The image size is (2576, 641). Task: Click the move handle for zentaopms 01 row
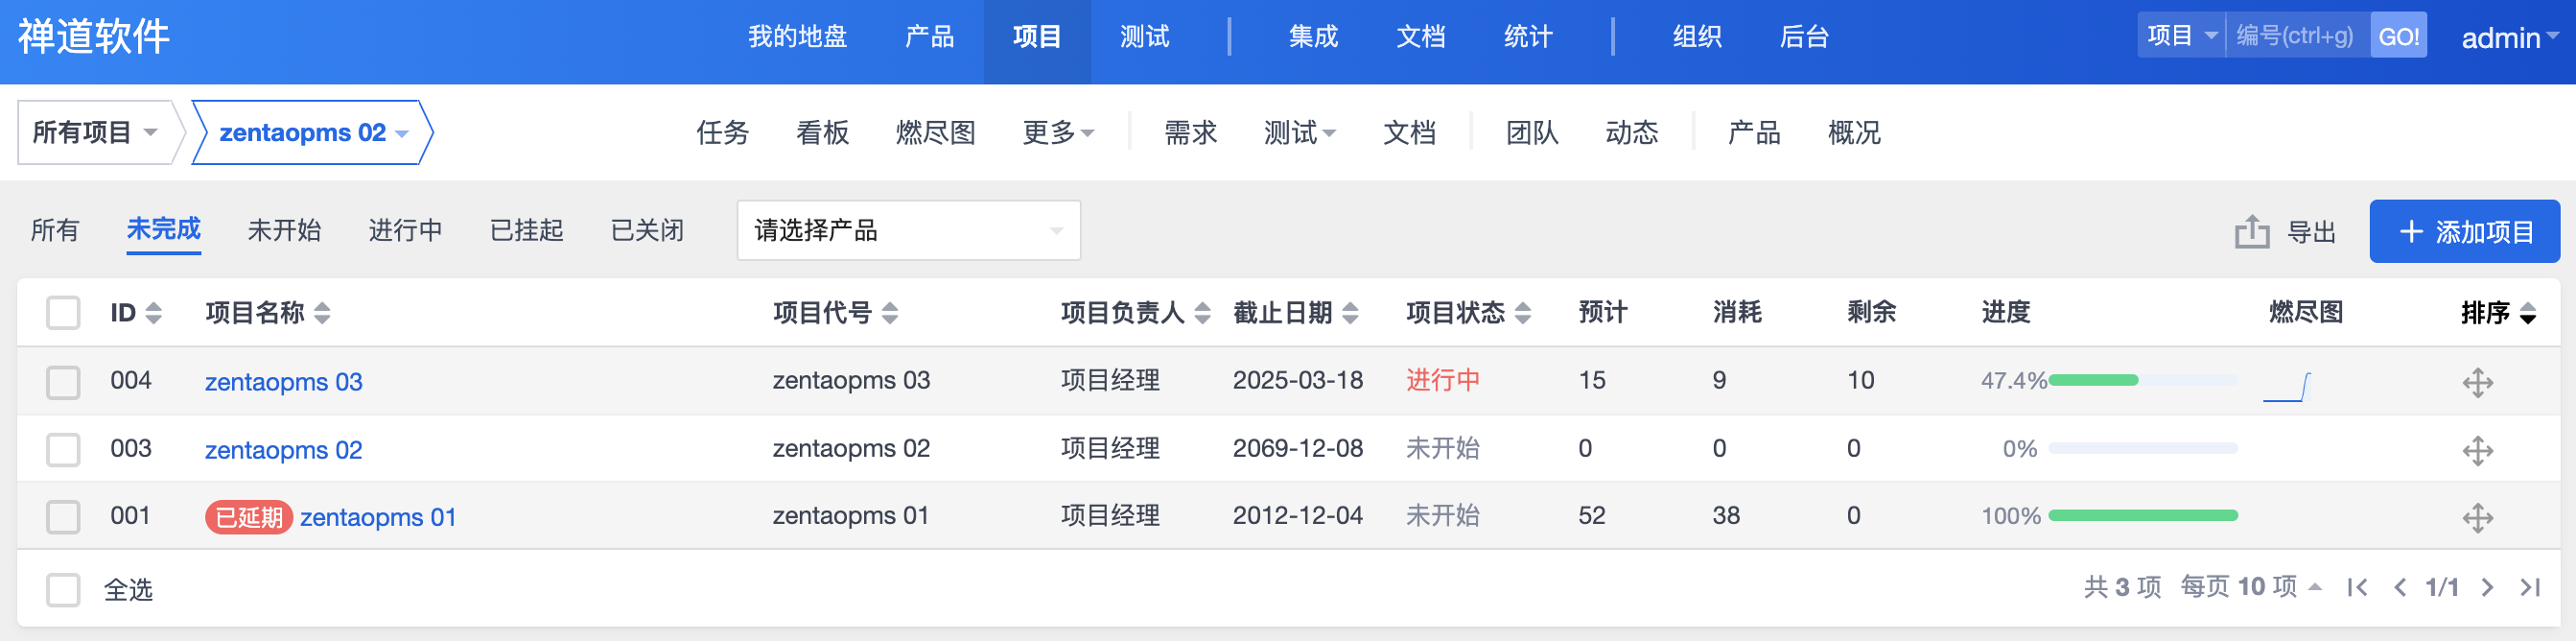tap(2477, 517)
